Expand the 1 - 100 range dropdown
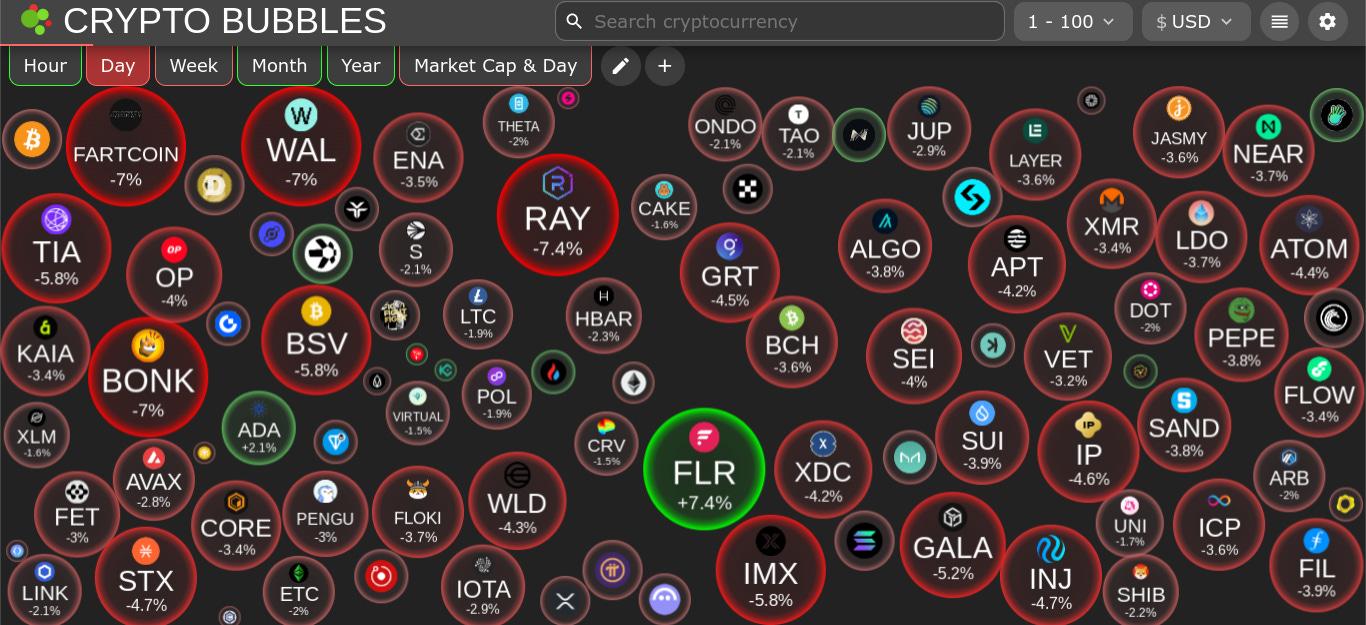This screenshot has width=1366, height=625. tap(1072, 21)
